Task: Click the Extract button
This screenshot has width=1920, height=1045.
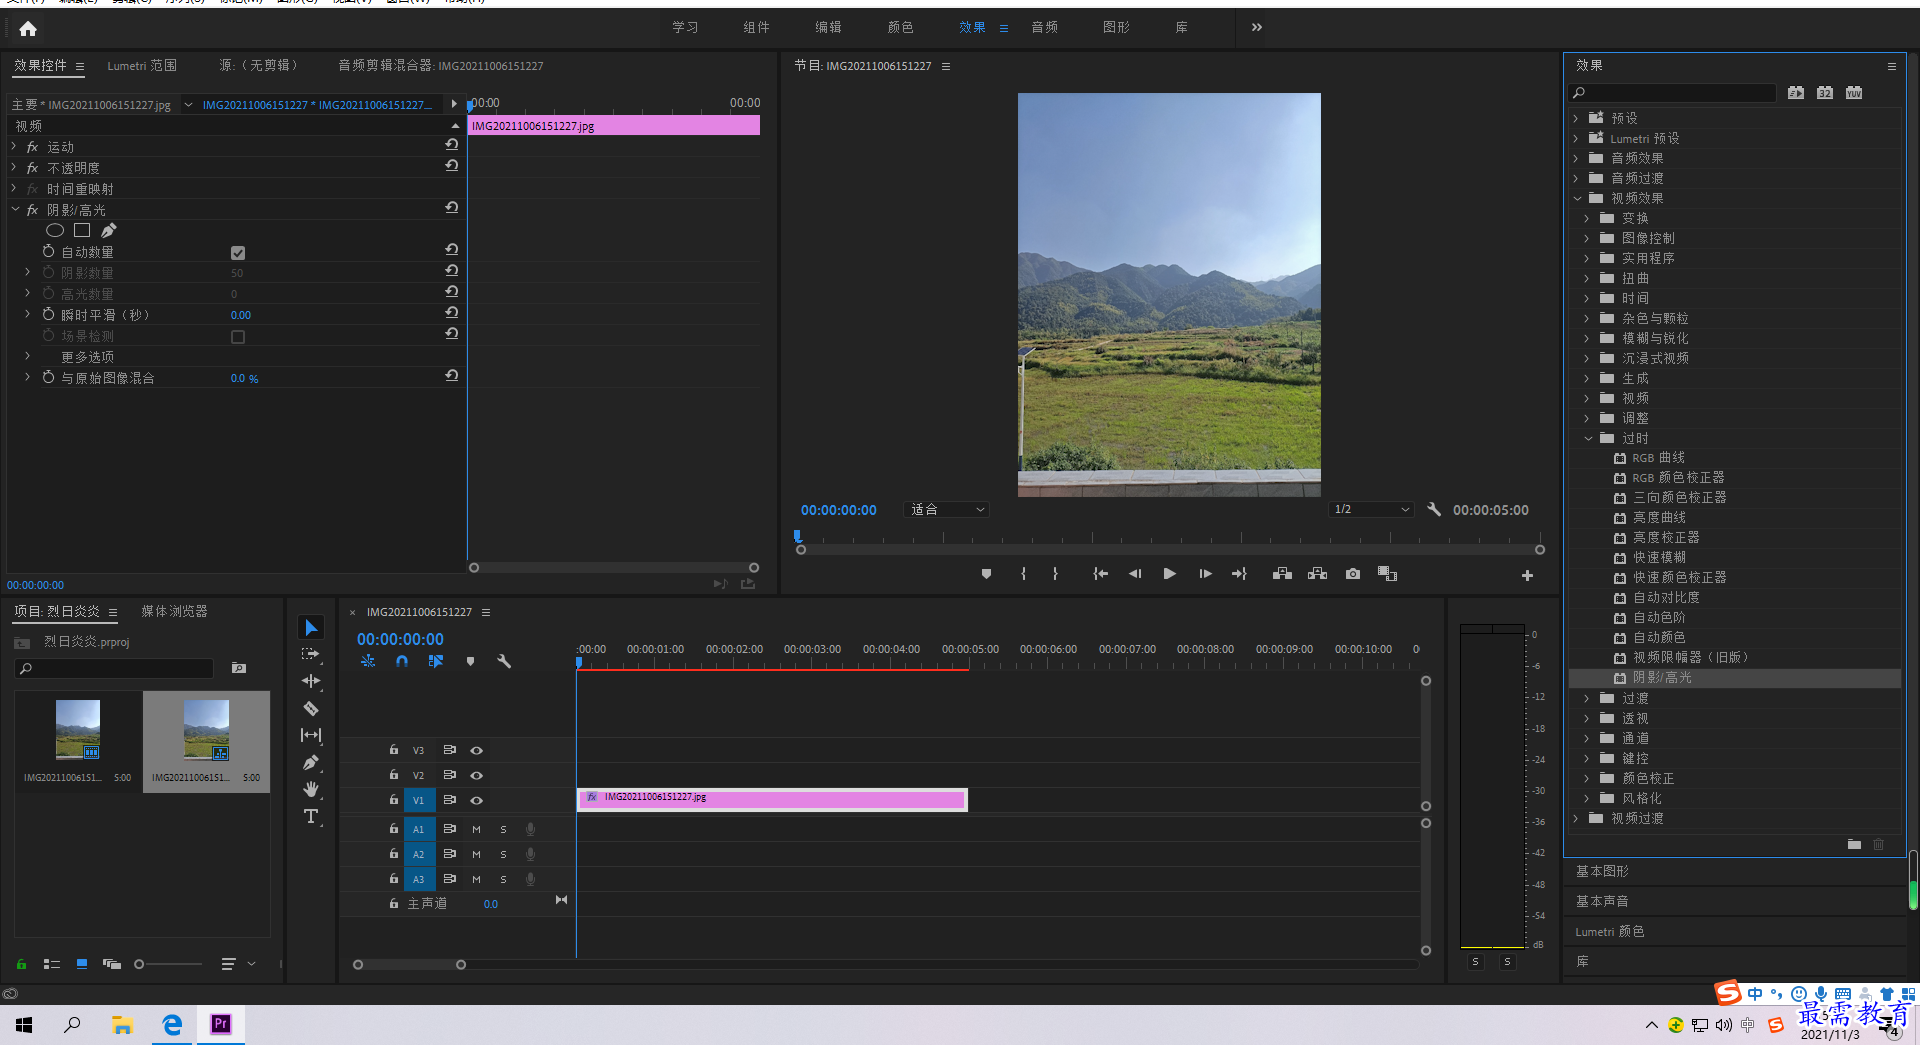Action: point(1317,574)
